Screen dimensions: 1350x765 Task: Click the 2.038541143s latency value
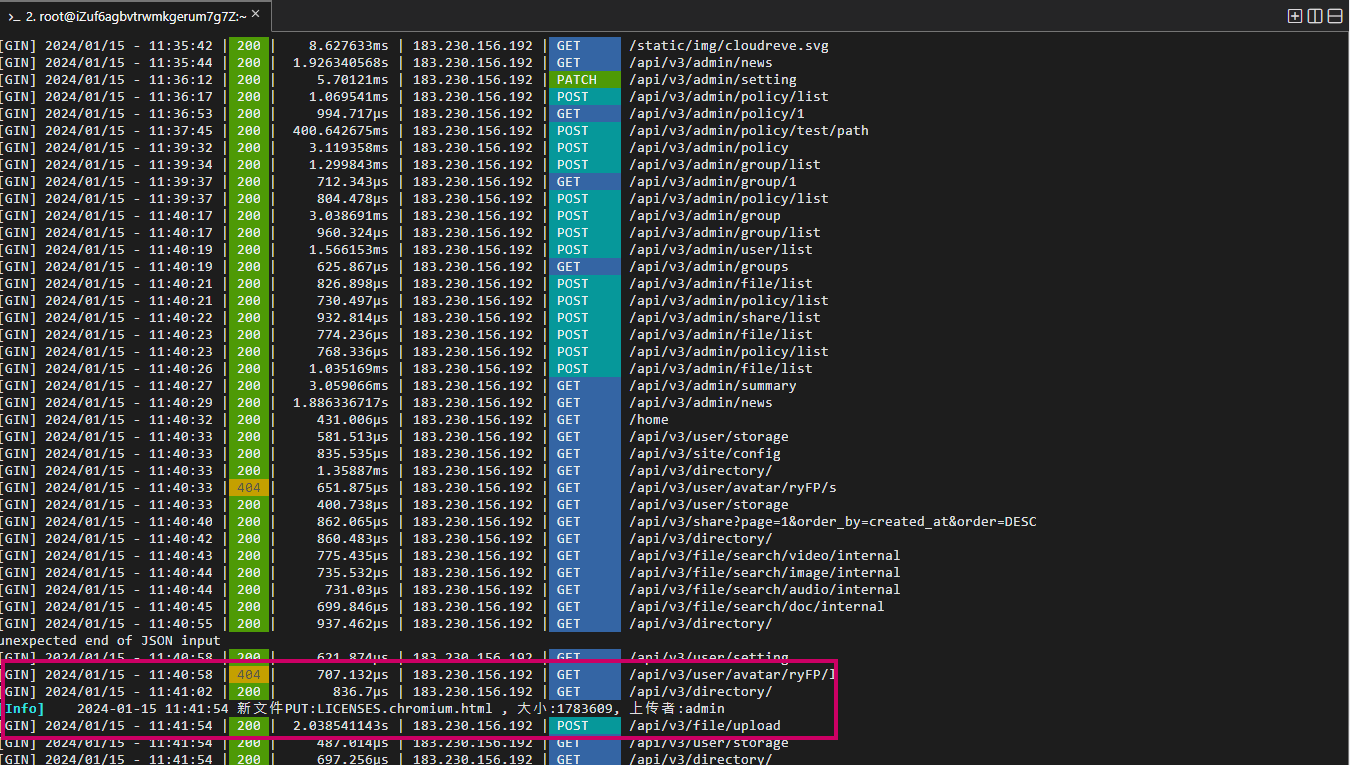[341, 726]
